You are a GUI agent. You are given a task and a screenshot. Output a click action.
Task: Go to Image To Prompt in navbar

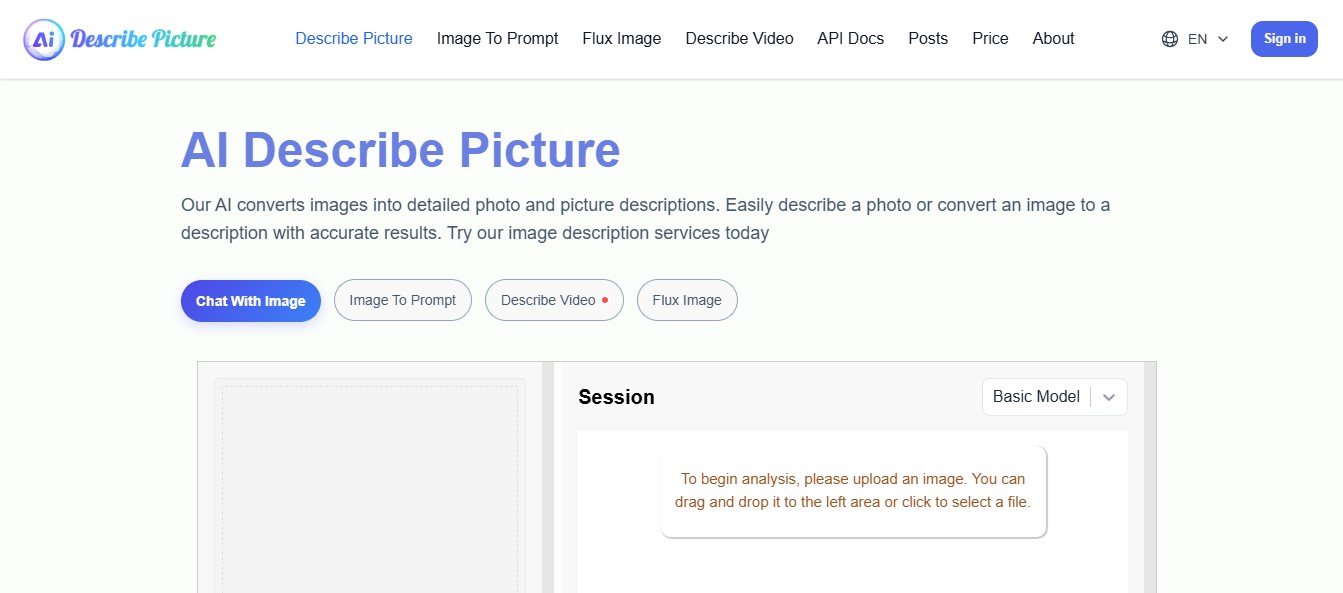[497, 39]
